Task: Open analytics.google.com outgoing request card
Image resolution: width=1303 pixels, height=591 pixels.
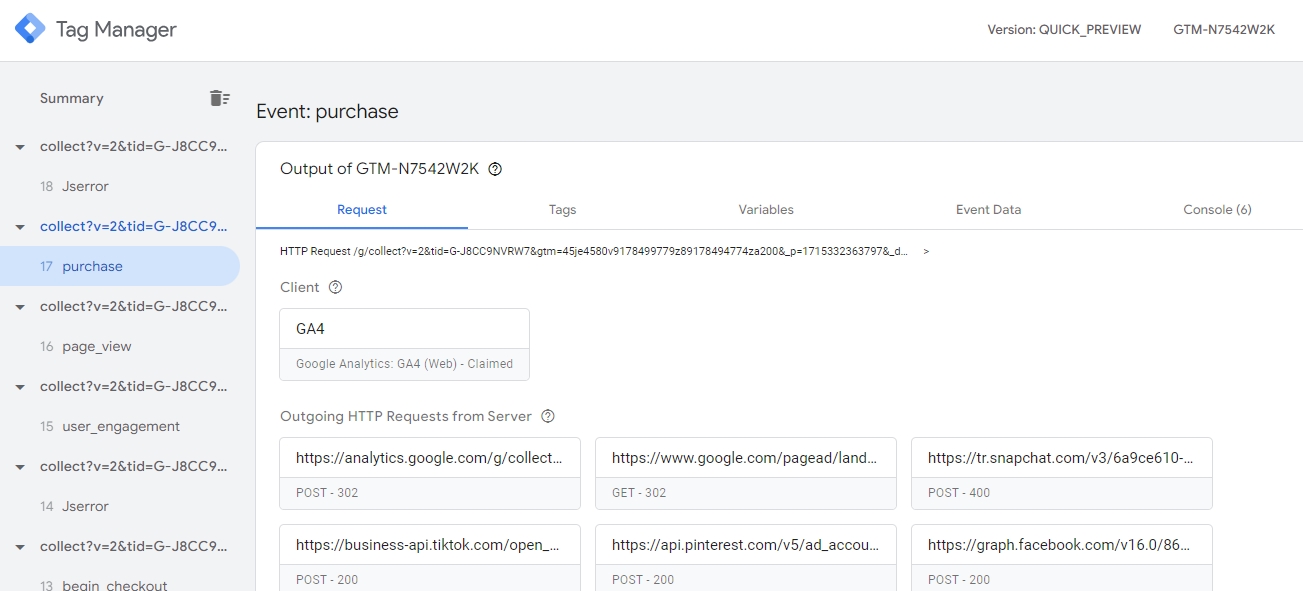Action: pos(430,473)
